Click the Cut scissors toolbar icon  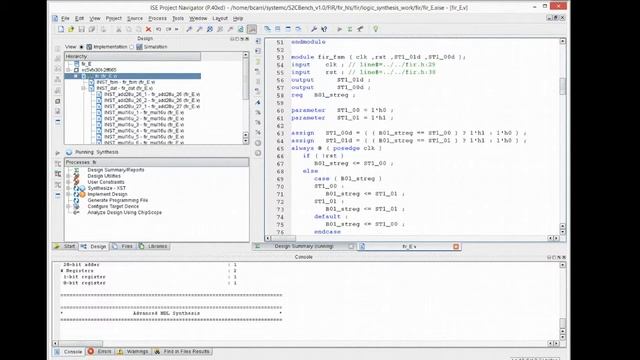pyautogui.click(x=118, y=29)
